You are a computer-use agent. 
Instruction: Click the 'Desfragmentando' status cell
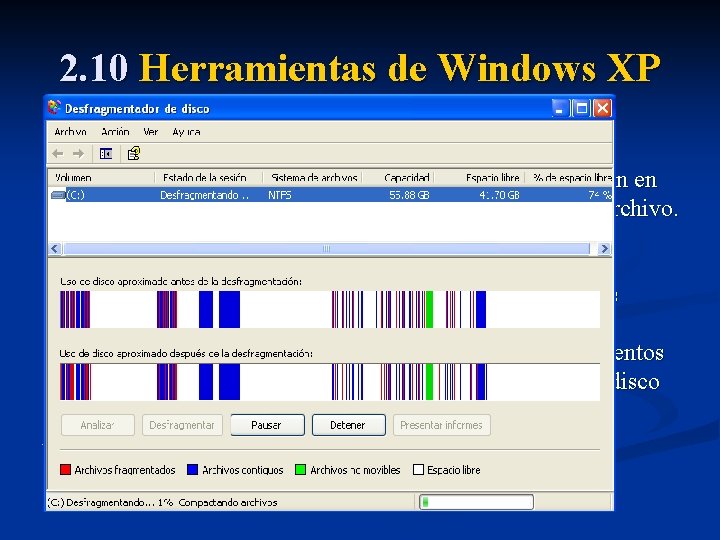[204, 195]
